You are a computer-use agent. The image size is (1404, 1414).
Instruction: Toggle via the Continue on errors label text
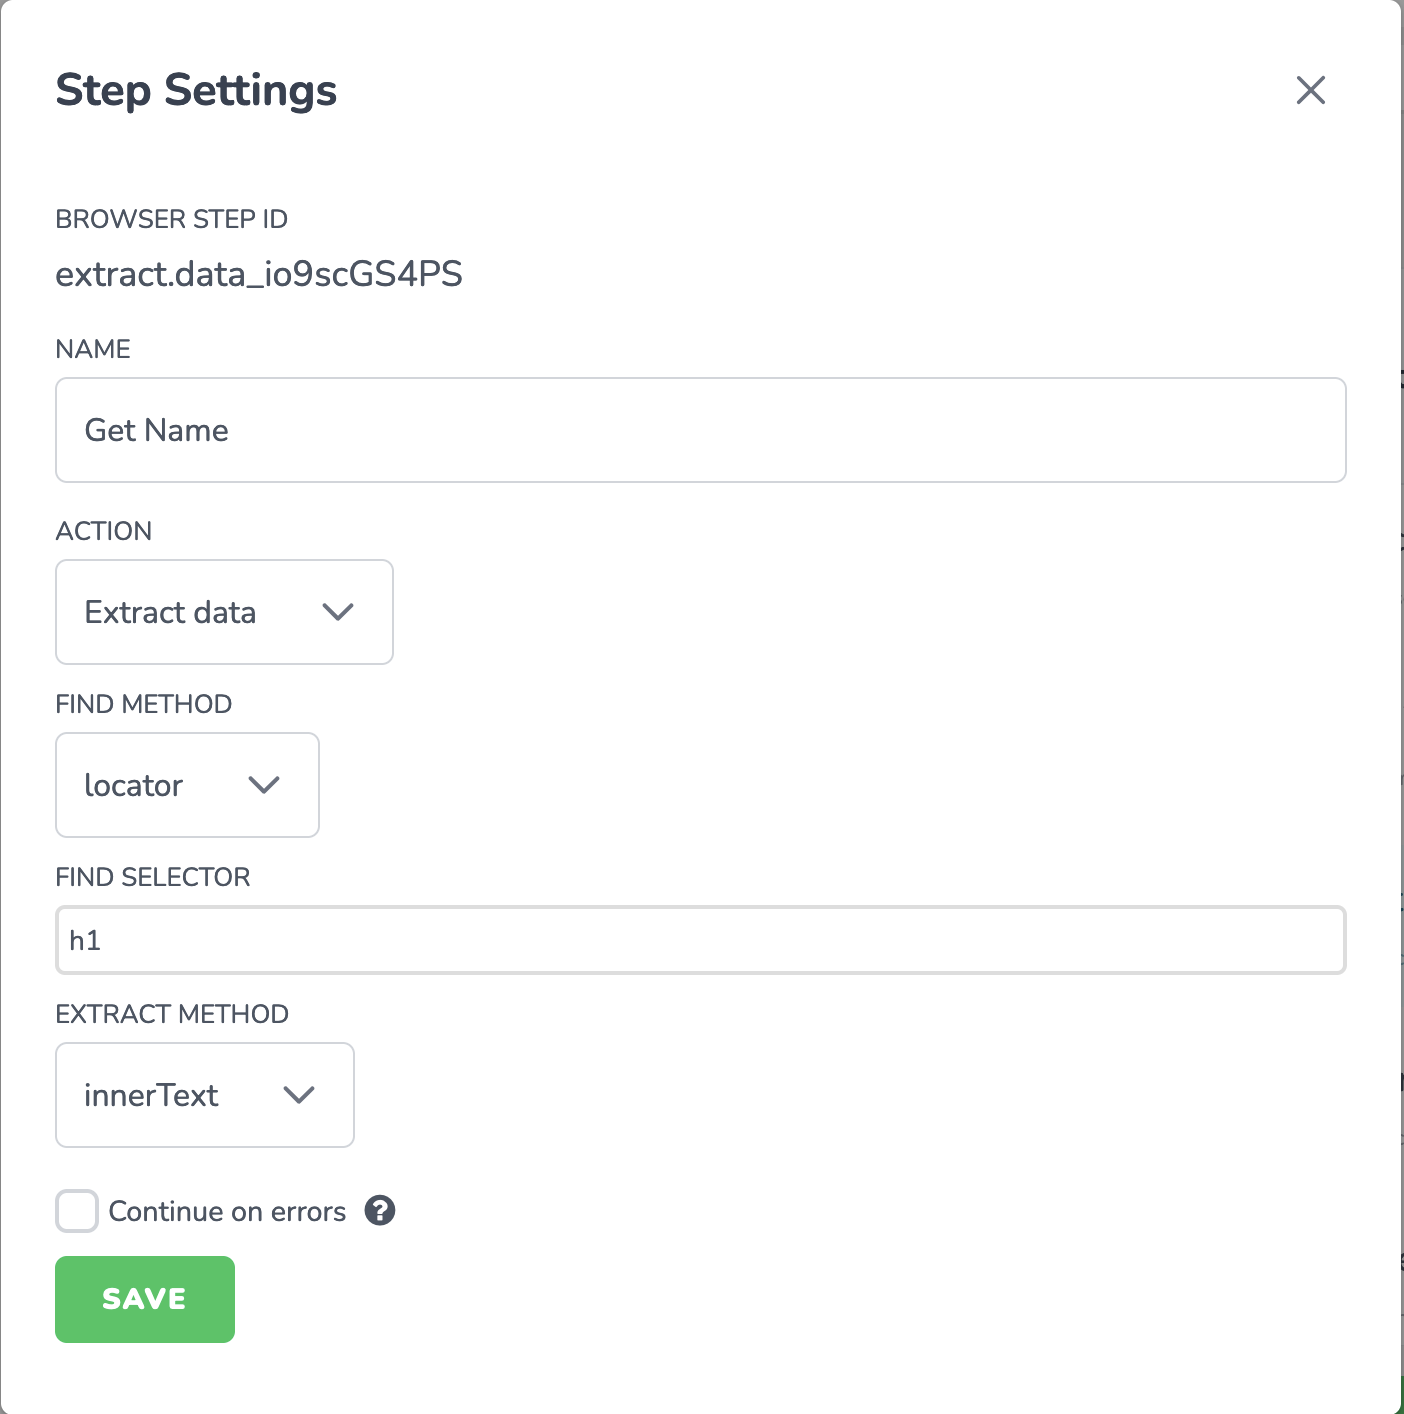pos(227,1211)
